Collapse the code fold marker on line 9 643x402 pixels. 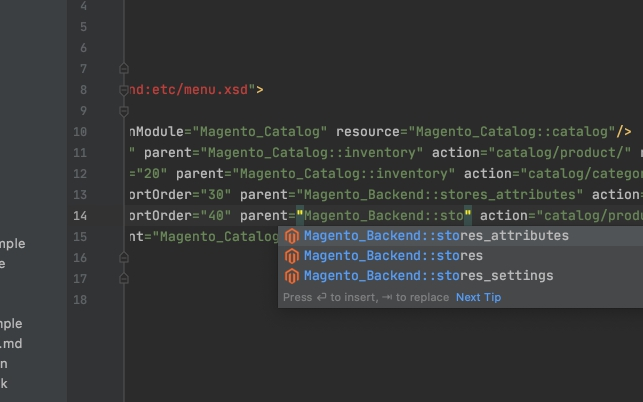[124, 111]
